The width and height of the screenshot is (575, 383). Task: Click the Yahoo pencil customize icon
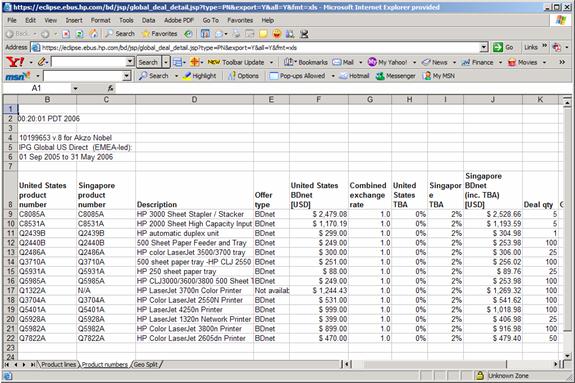[x=41, y=62]
